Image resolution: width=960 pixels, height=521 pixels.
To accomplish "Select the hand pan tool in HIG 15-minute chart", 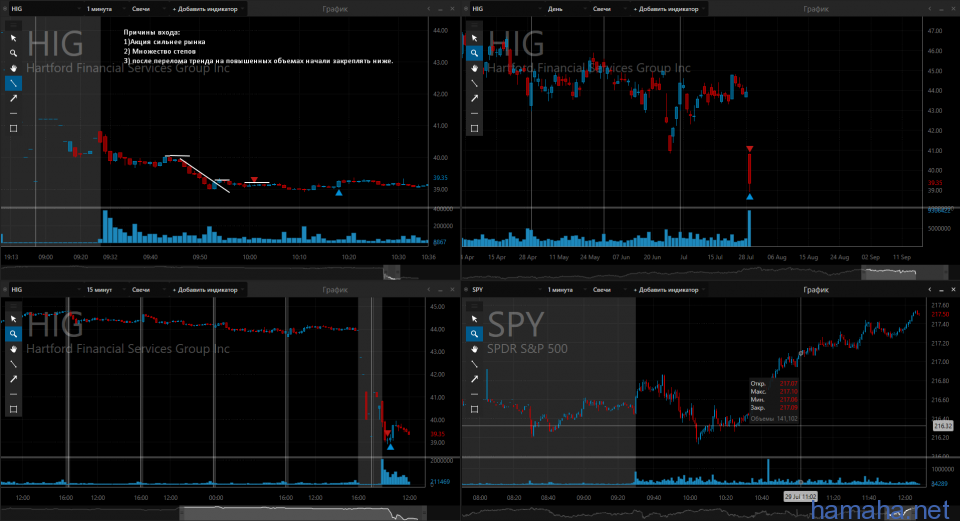I will pyautogui.click(x=13, y=349).
